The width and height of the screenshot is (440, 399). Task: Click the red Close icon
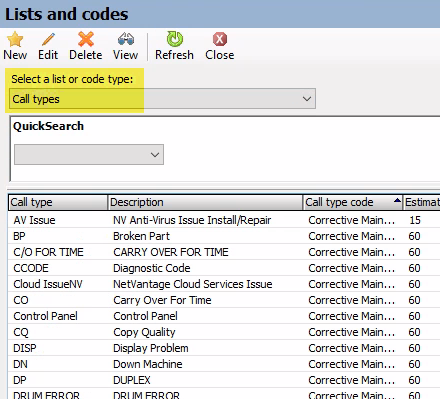pos(220,39)
